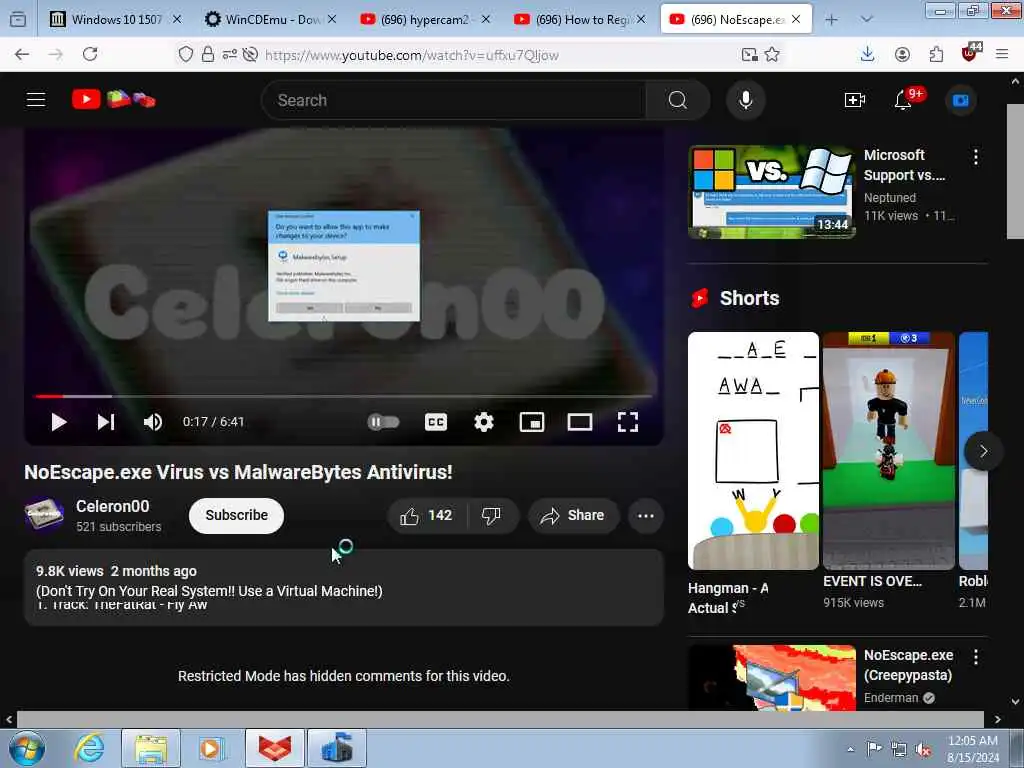
Task: Skip to next video
Action: (106, 422)
